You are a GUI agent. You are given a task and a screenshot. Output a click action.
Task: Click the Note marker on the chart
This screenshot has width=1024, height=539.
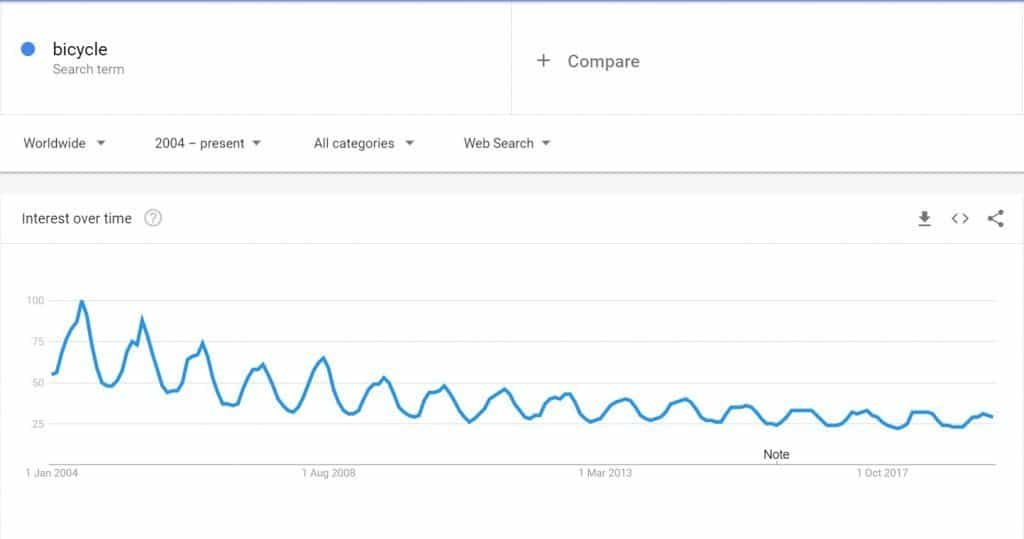pyautogui.click(x=776, y=454)
